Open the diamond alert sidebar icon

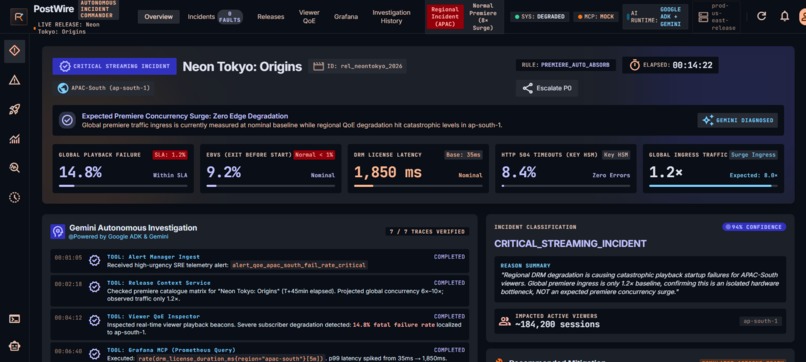(14, 50)
